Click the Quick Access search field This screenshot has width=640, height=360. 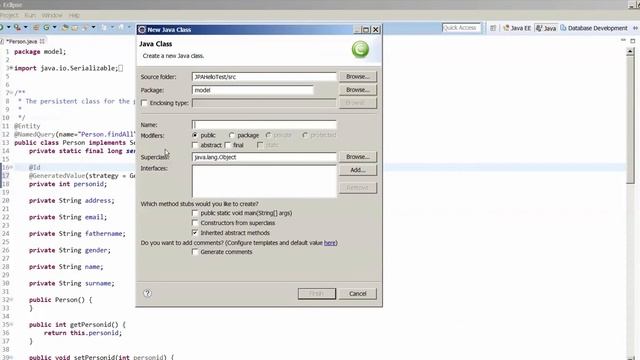461,28
